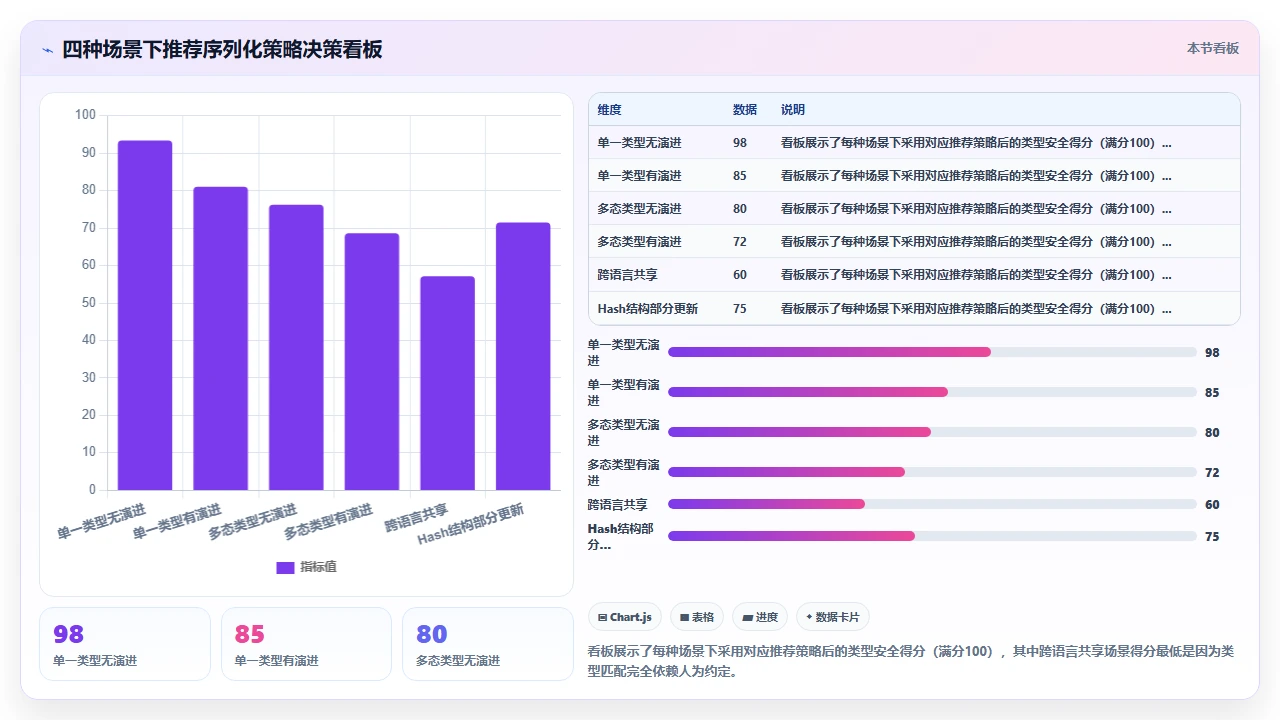Screen dimensions: 1280x720
Task: Click y-axis label 100
Action: pos(85,115)
